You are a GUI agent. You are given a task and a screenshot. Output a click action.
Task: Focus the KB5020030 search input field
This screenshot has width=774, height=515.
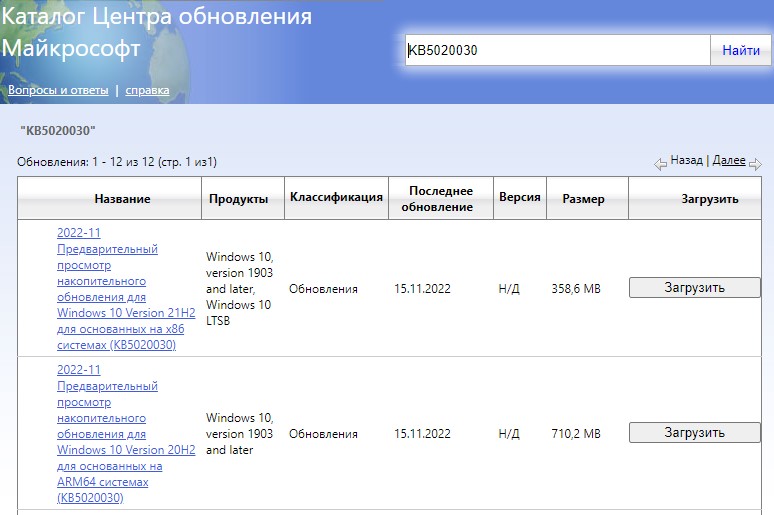click(558, 50)
